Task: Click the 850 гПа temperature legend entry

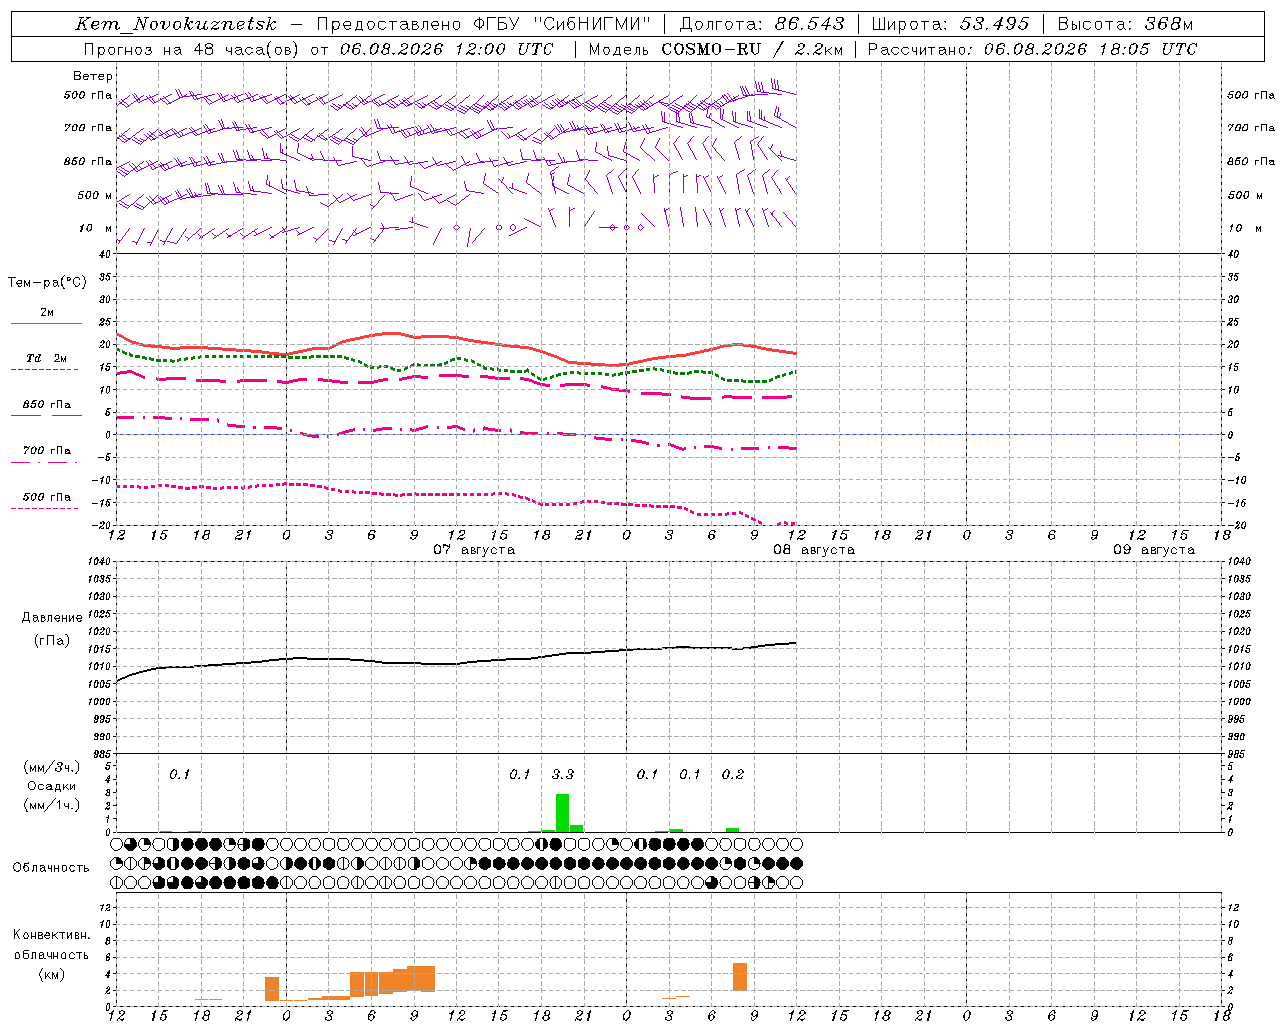Action: [x=46, y=409]
